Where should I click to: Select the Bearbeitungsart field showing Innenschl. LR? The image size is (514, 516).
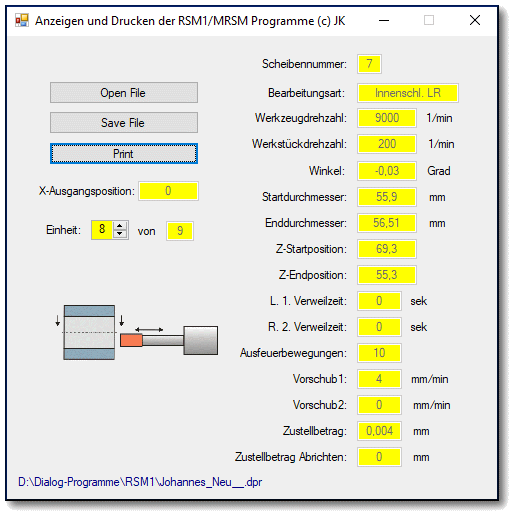pos(408,93)
